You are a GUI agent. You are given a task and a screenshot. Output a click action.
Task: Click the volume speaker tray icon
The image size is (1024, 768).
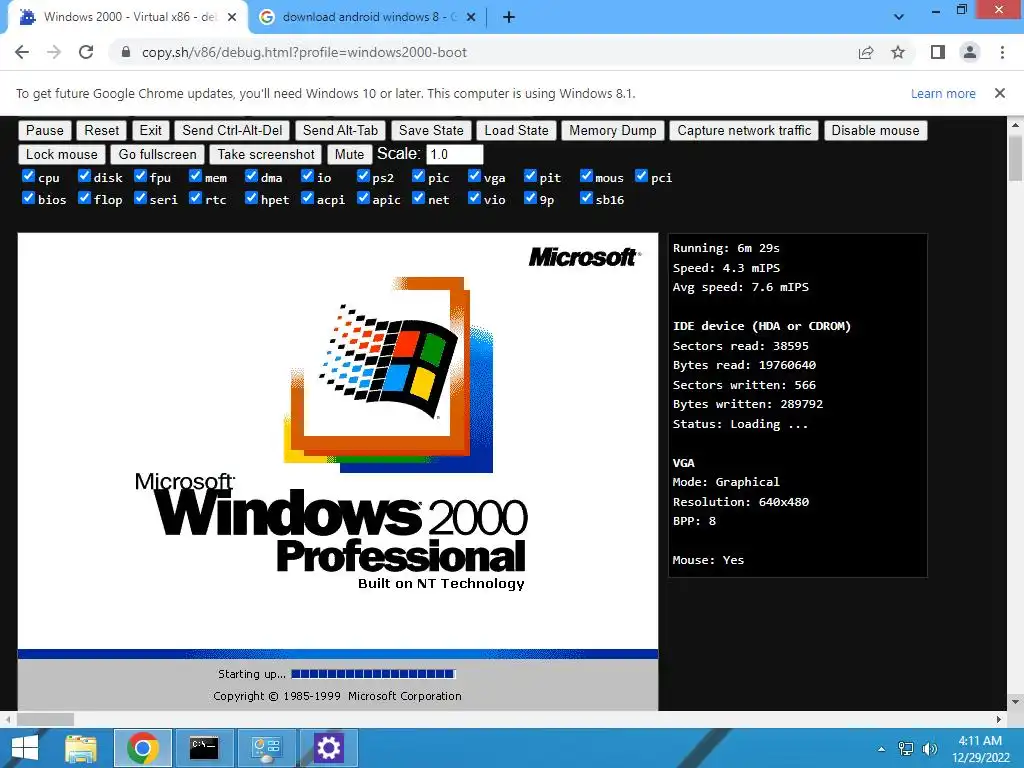pos(929,748)
